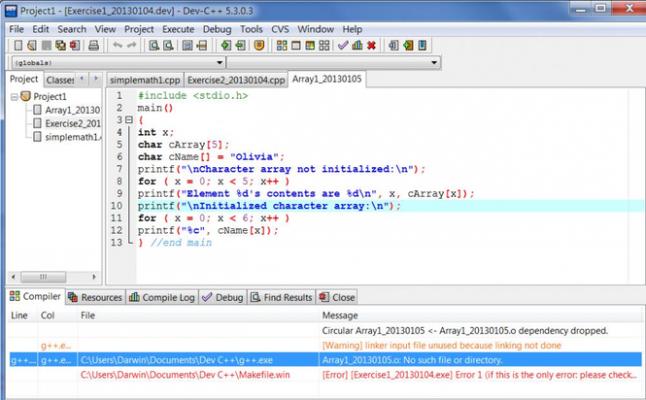Click the Goto Line toolbar icon
The width and height of the screenshot is (646, 400).
[x=201, y=45]
